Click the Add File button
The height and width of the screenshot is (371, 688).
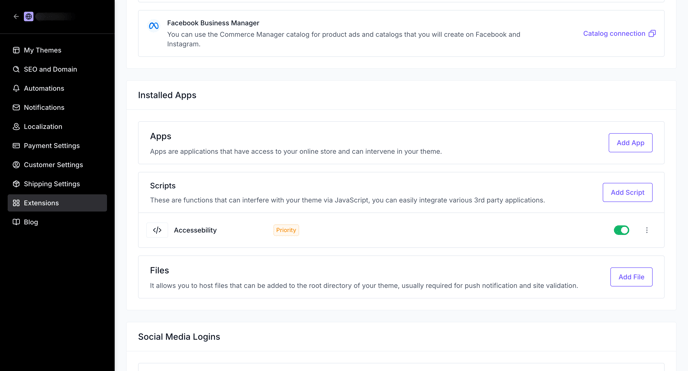point(631,277)
